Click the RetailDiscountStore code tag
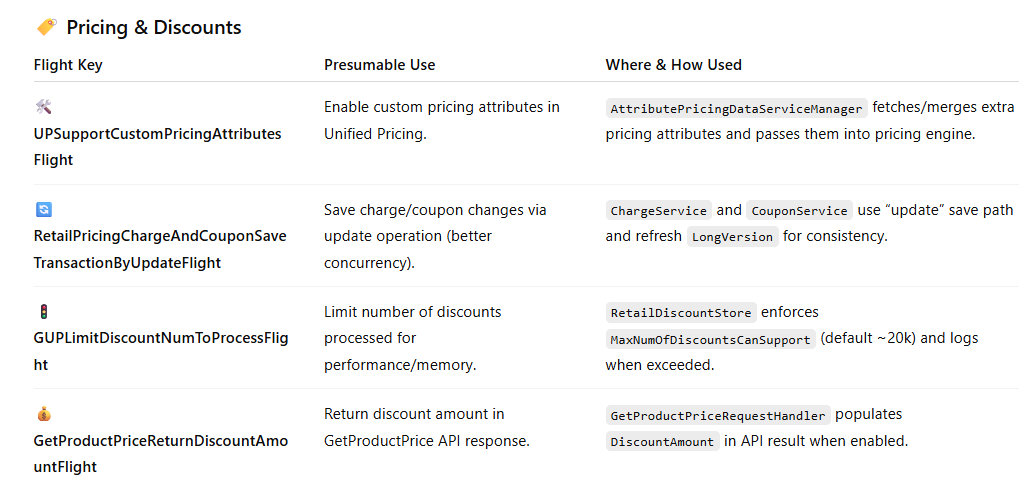This screenshot has height=495, width=1031. (681, 313)
